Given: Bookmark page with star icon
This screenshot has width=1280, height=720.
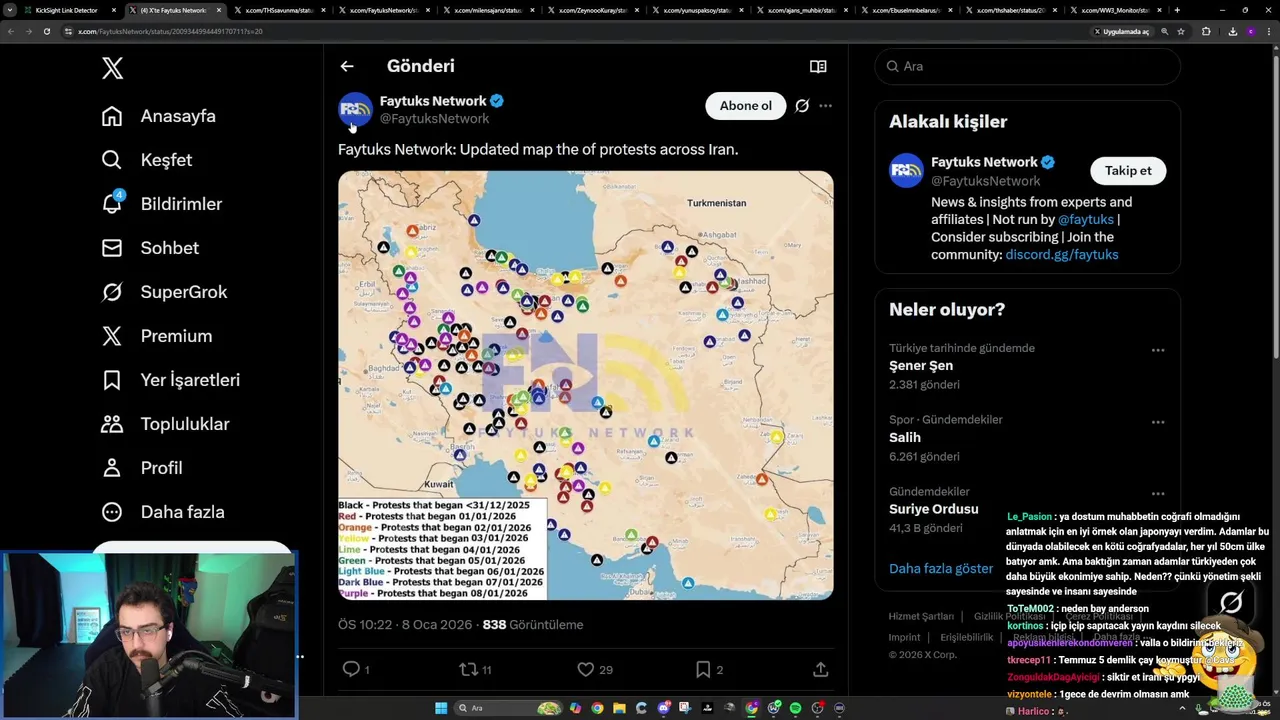Looking at the screenshot, I should [x=1181, y=31].
